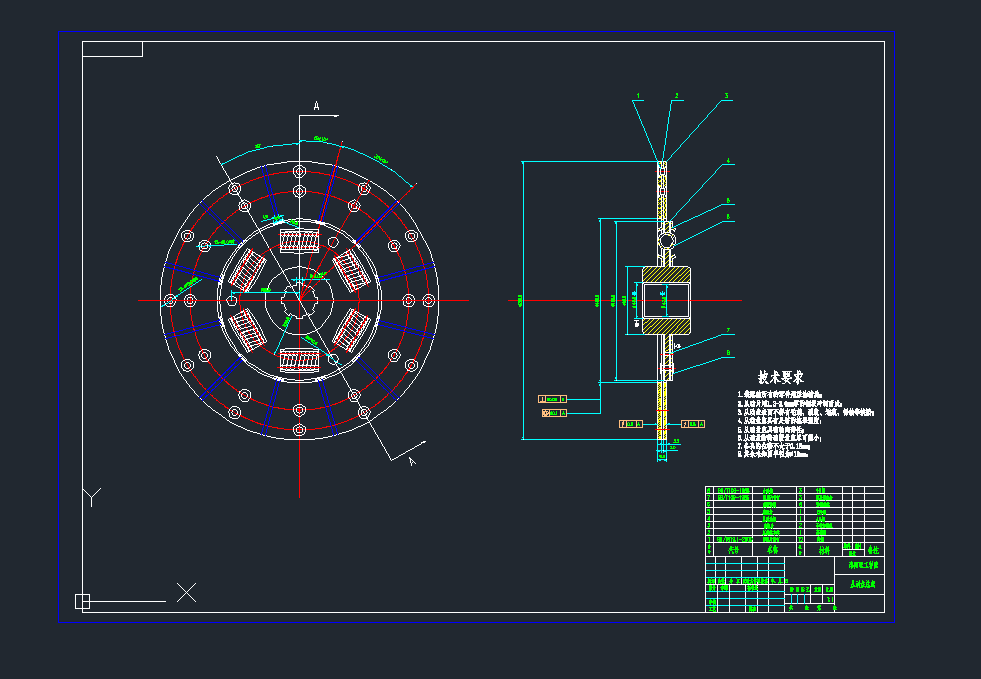Select the UCS Y axis marker
The width and height of the screenshot is (981, 679).
pos(91,497)
